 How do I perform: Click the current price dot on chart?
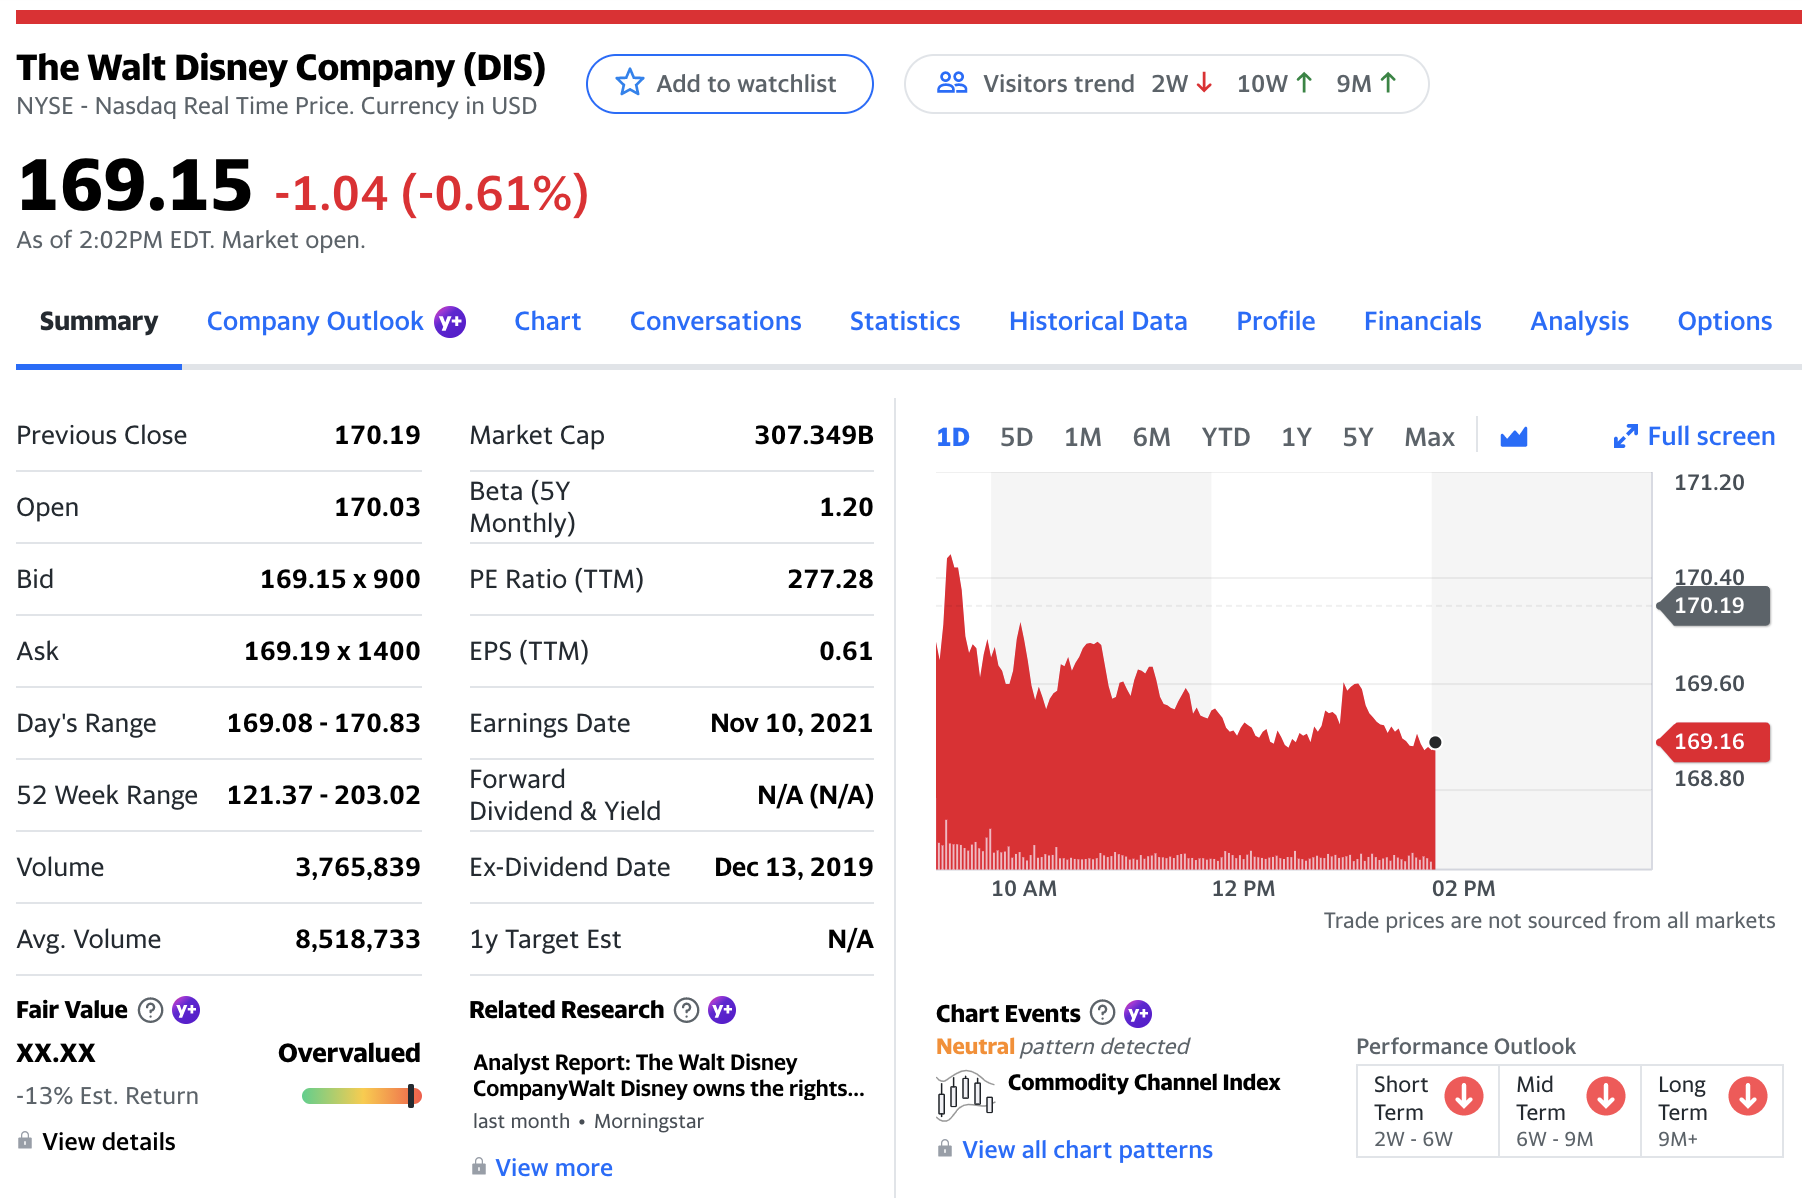pyautogui.click(x=1435, y=742)
